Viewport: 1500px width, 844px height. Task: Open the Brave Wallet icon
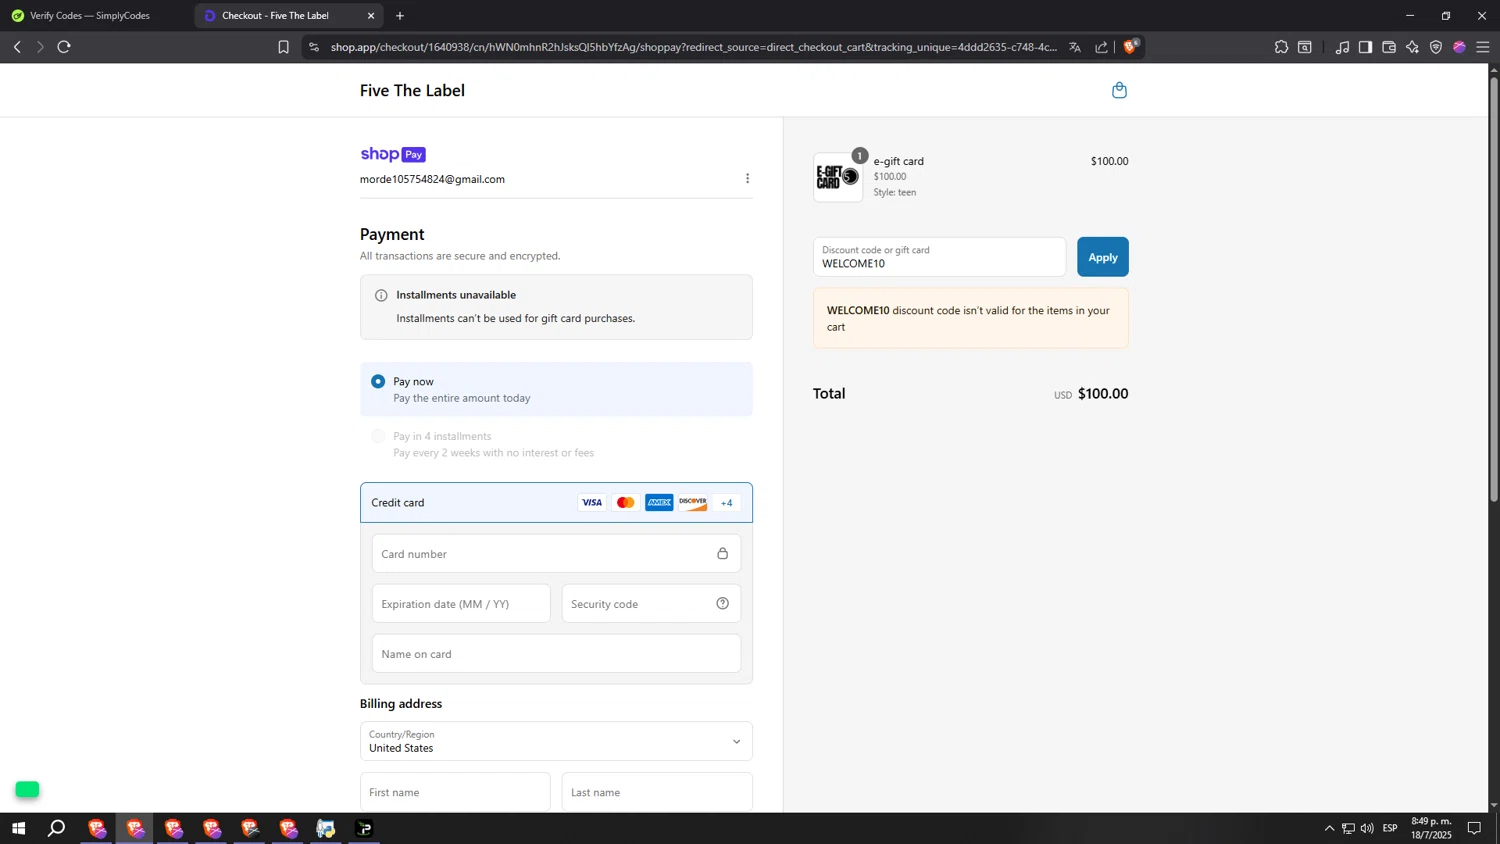coord(1389,47)
